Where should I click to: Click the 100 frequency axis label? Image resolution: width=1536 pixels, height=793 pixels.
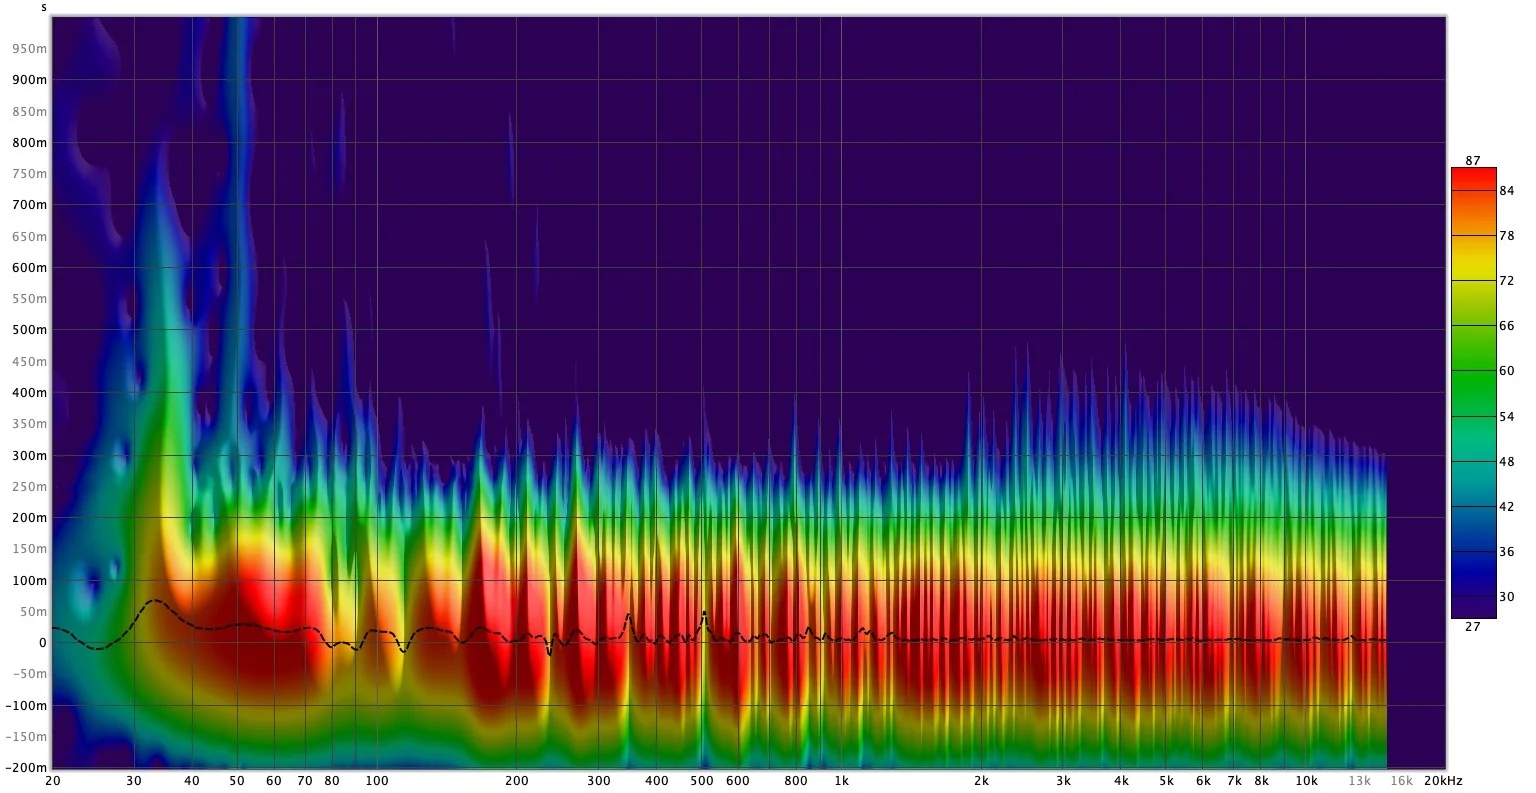[x=376, y=781]
